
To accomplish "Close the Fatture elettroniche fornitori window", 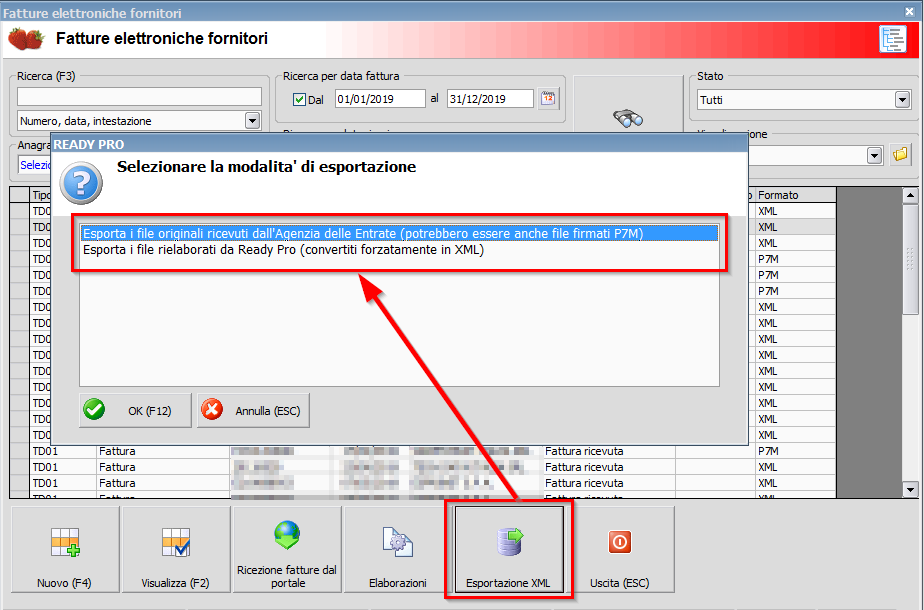I will pos(909,11).
